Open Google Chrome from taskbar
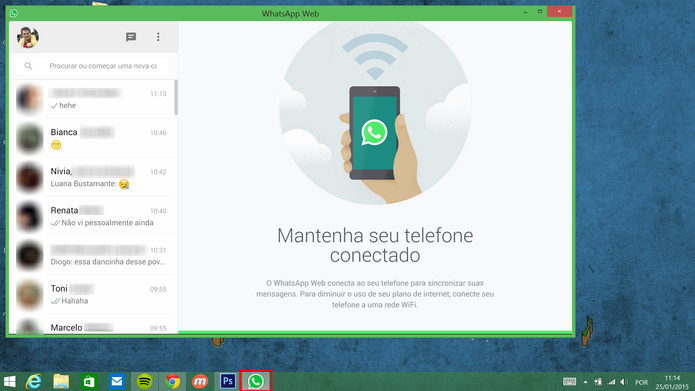This screenshot has width=695, height=391. 172,381
